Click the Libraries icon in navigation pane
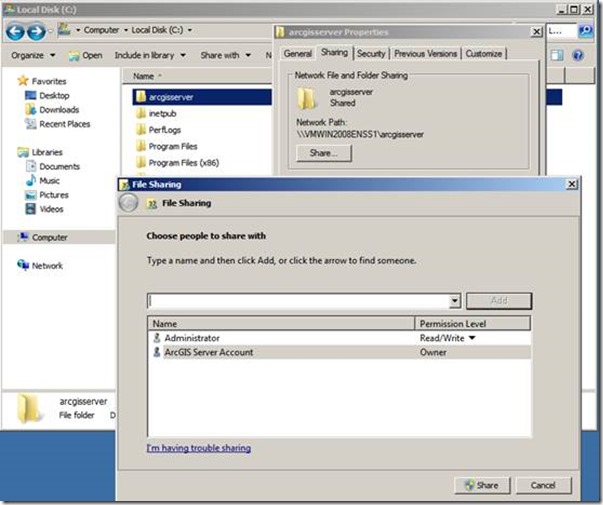603x505 pixels. (x=23, y=152)
